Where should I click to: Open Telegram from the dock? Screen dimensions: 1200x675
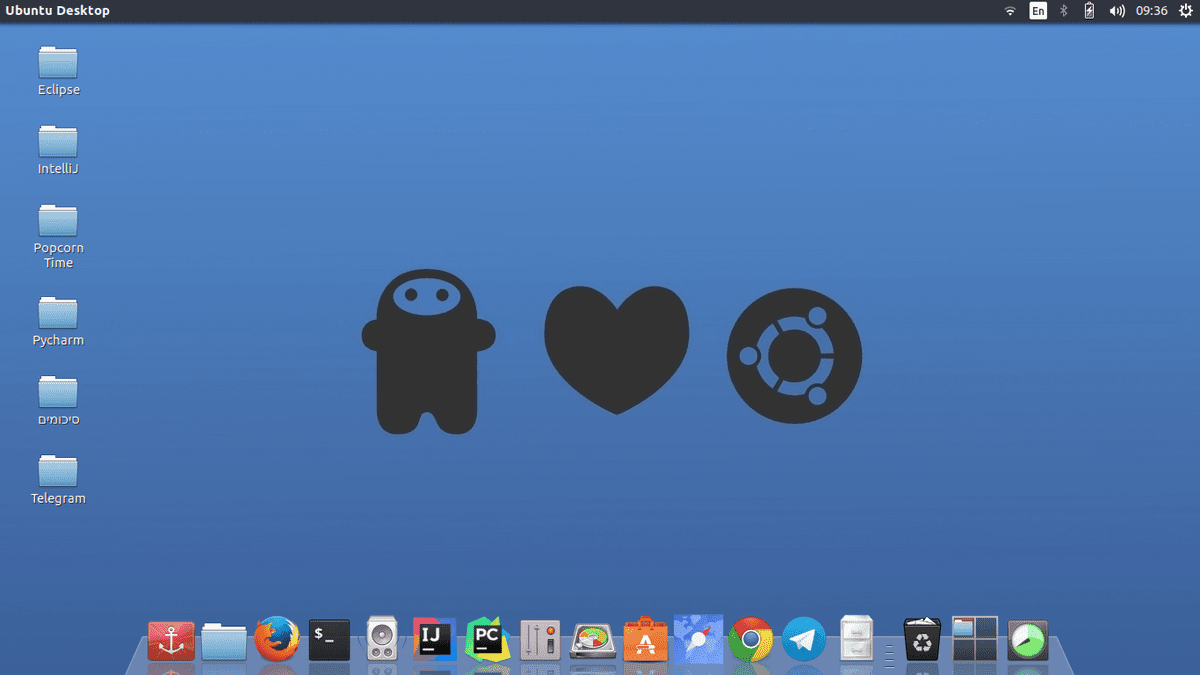[x=803, y=640]
